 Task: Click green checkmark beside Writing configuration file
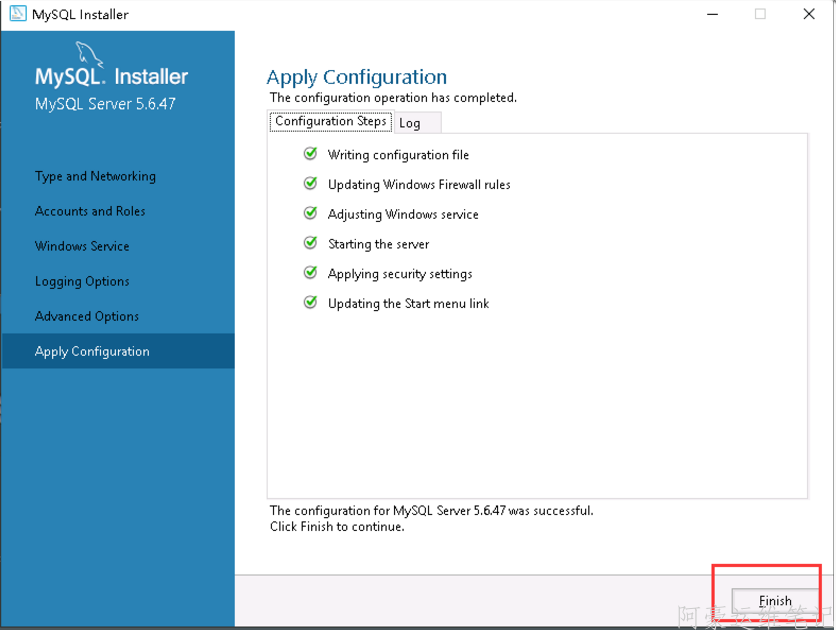point(310,154)
